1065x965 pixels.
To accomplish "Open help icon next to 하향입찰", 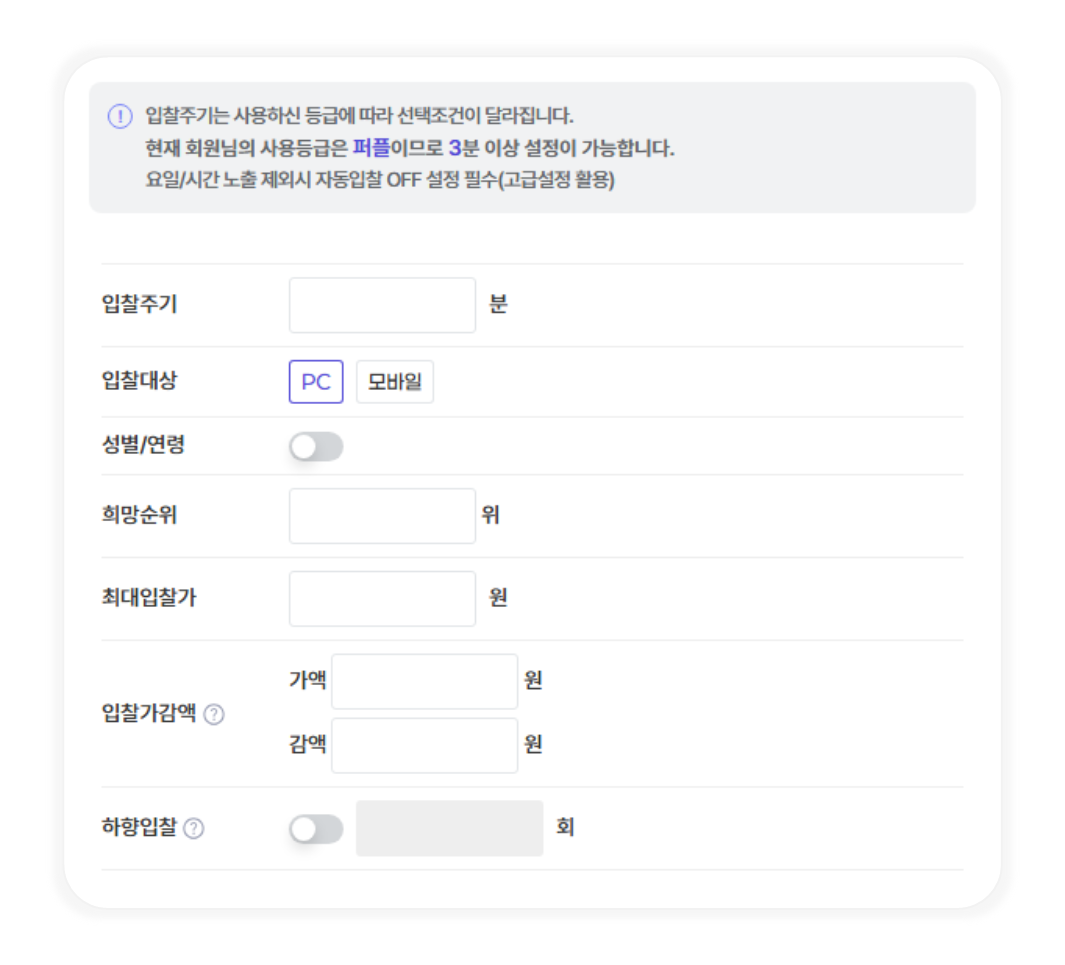I will [x=194, y=829].
